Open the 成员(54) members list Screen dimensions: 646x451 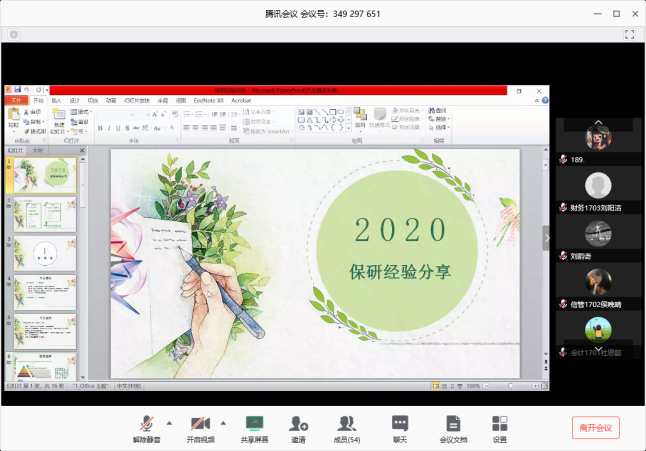tap(347, 424)
